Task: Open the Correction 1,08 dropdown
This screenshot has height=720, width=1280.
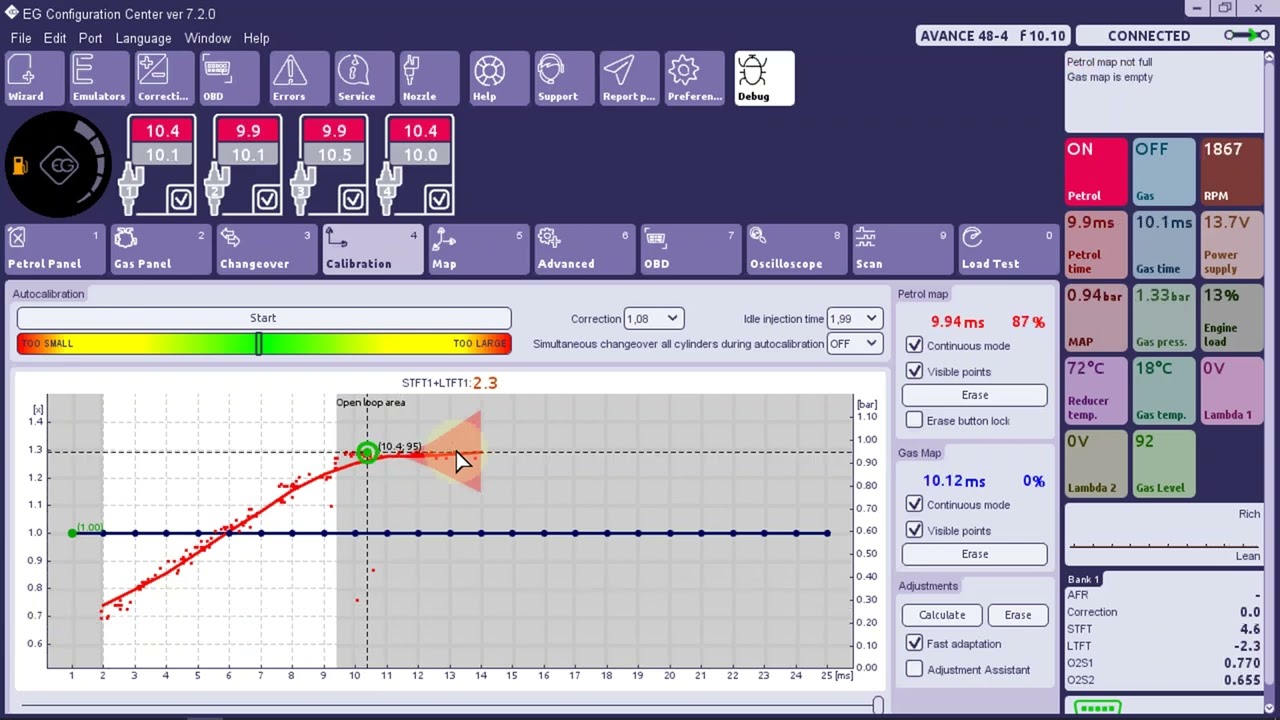Action: tap(653, 319)
